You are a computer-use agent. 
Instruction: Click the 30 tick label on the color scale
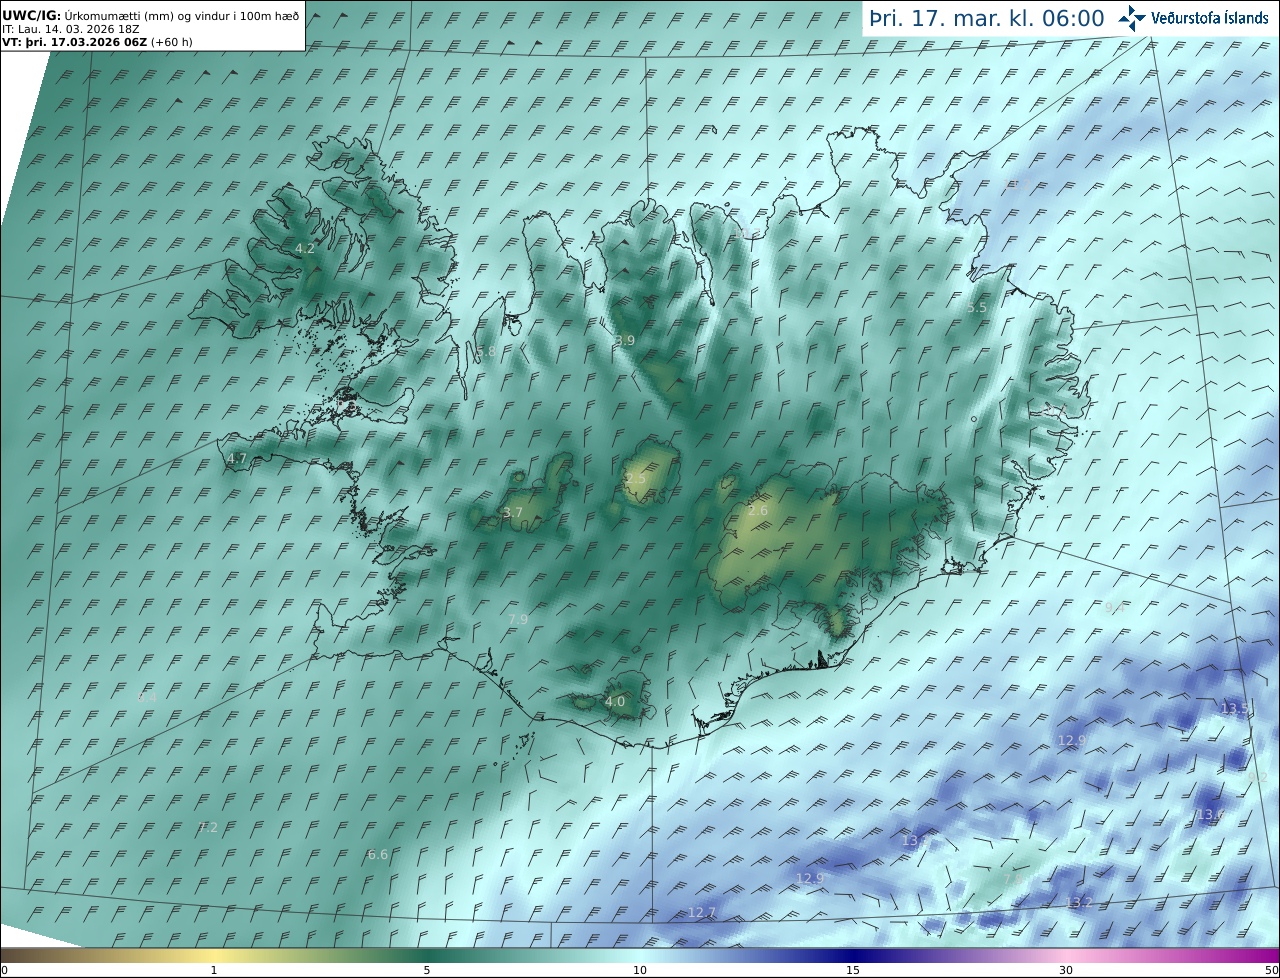(1066, 970)
